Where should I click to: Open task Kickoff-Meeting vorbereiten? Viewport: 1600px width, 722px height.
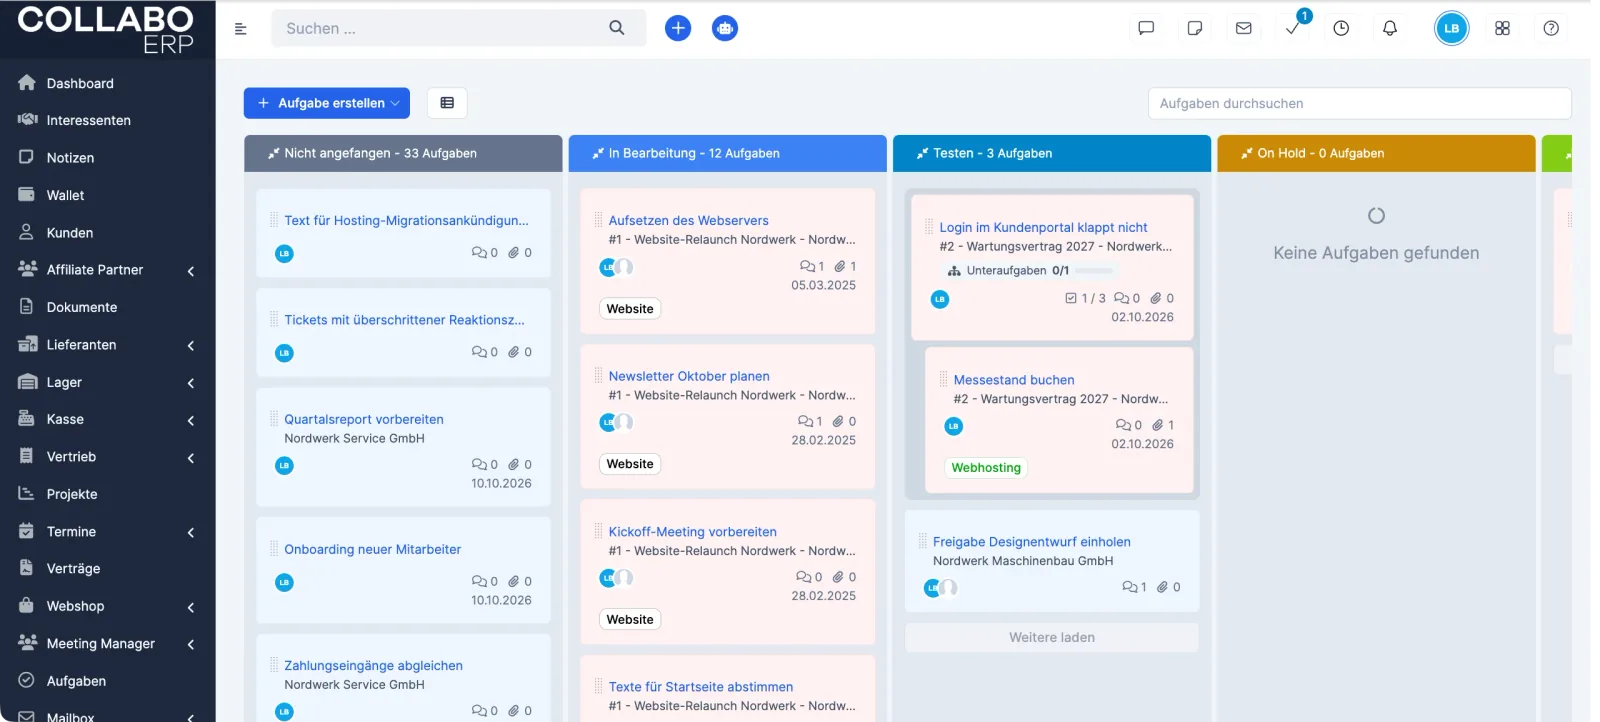pyautogui.click(x=692, y=532)
